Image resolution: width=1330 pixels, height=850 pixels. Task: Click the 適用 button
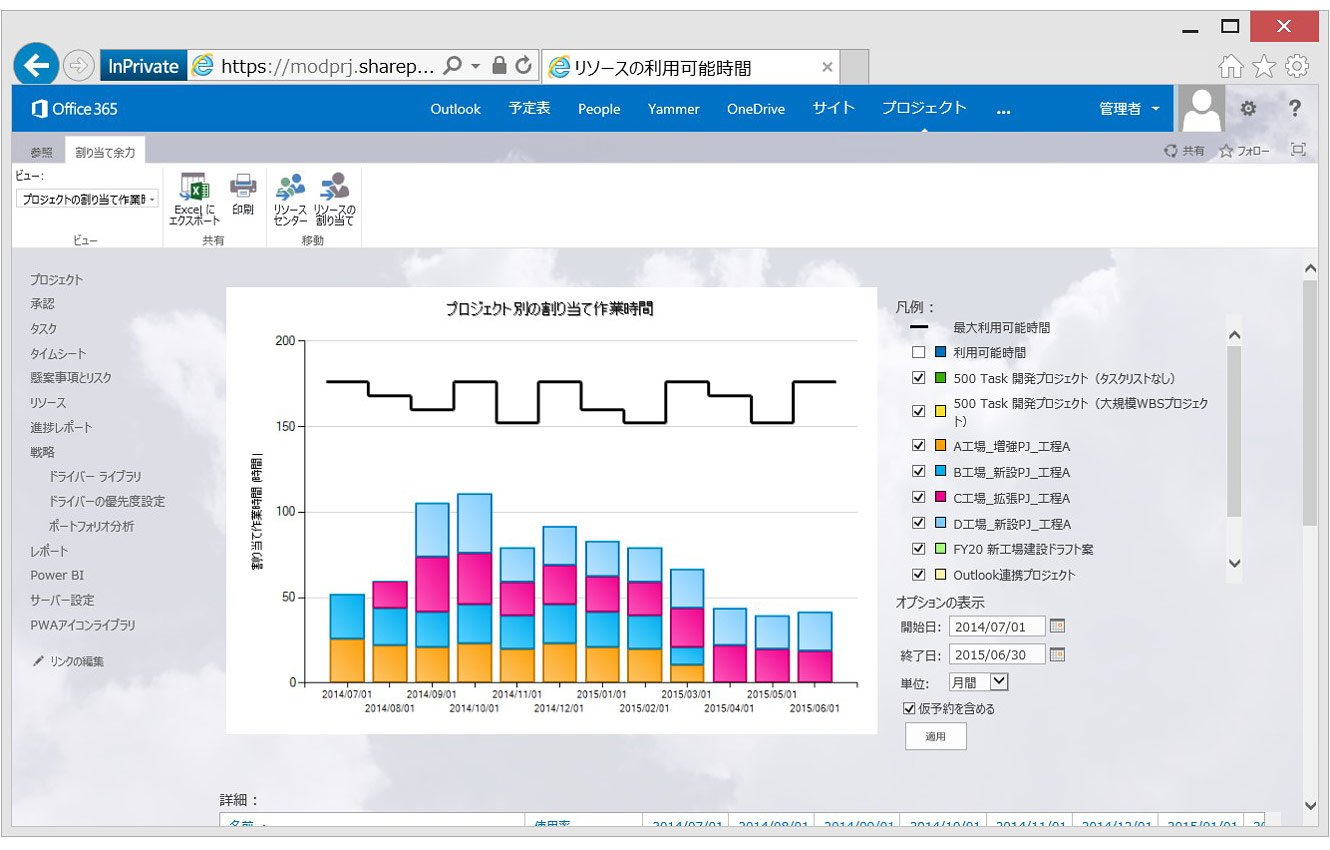[936, 736]
